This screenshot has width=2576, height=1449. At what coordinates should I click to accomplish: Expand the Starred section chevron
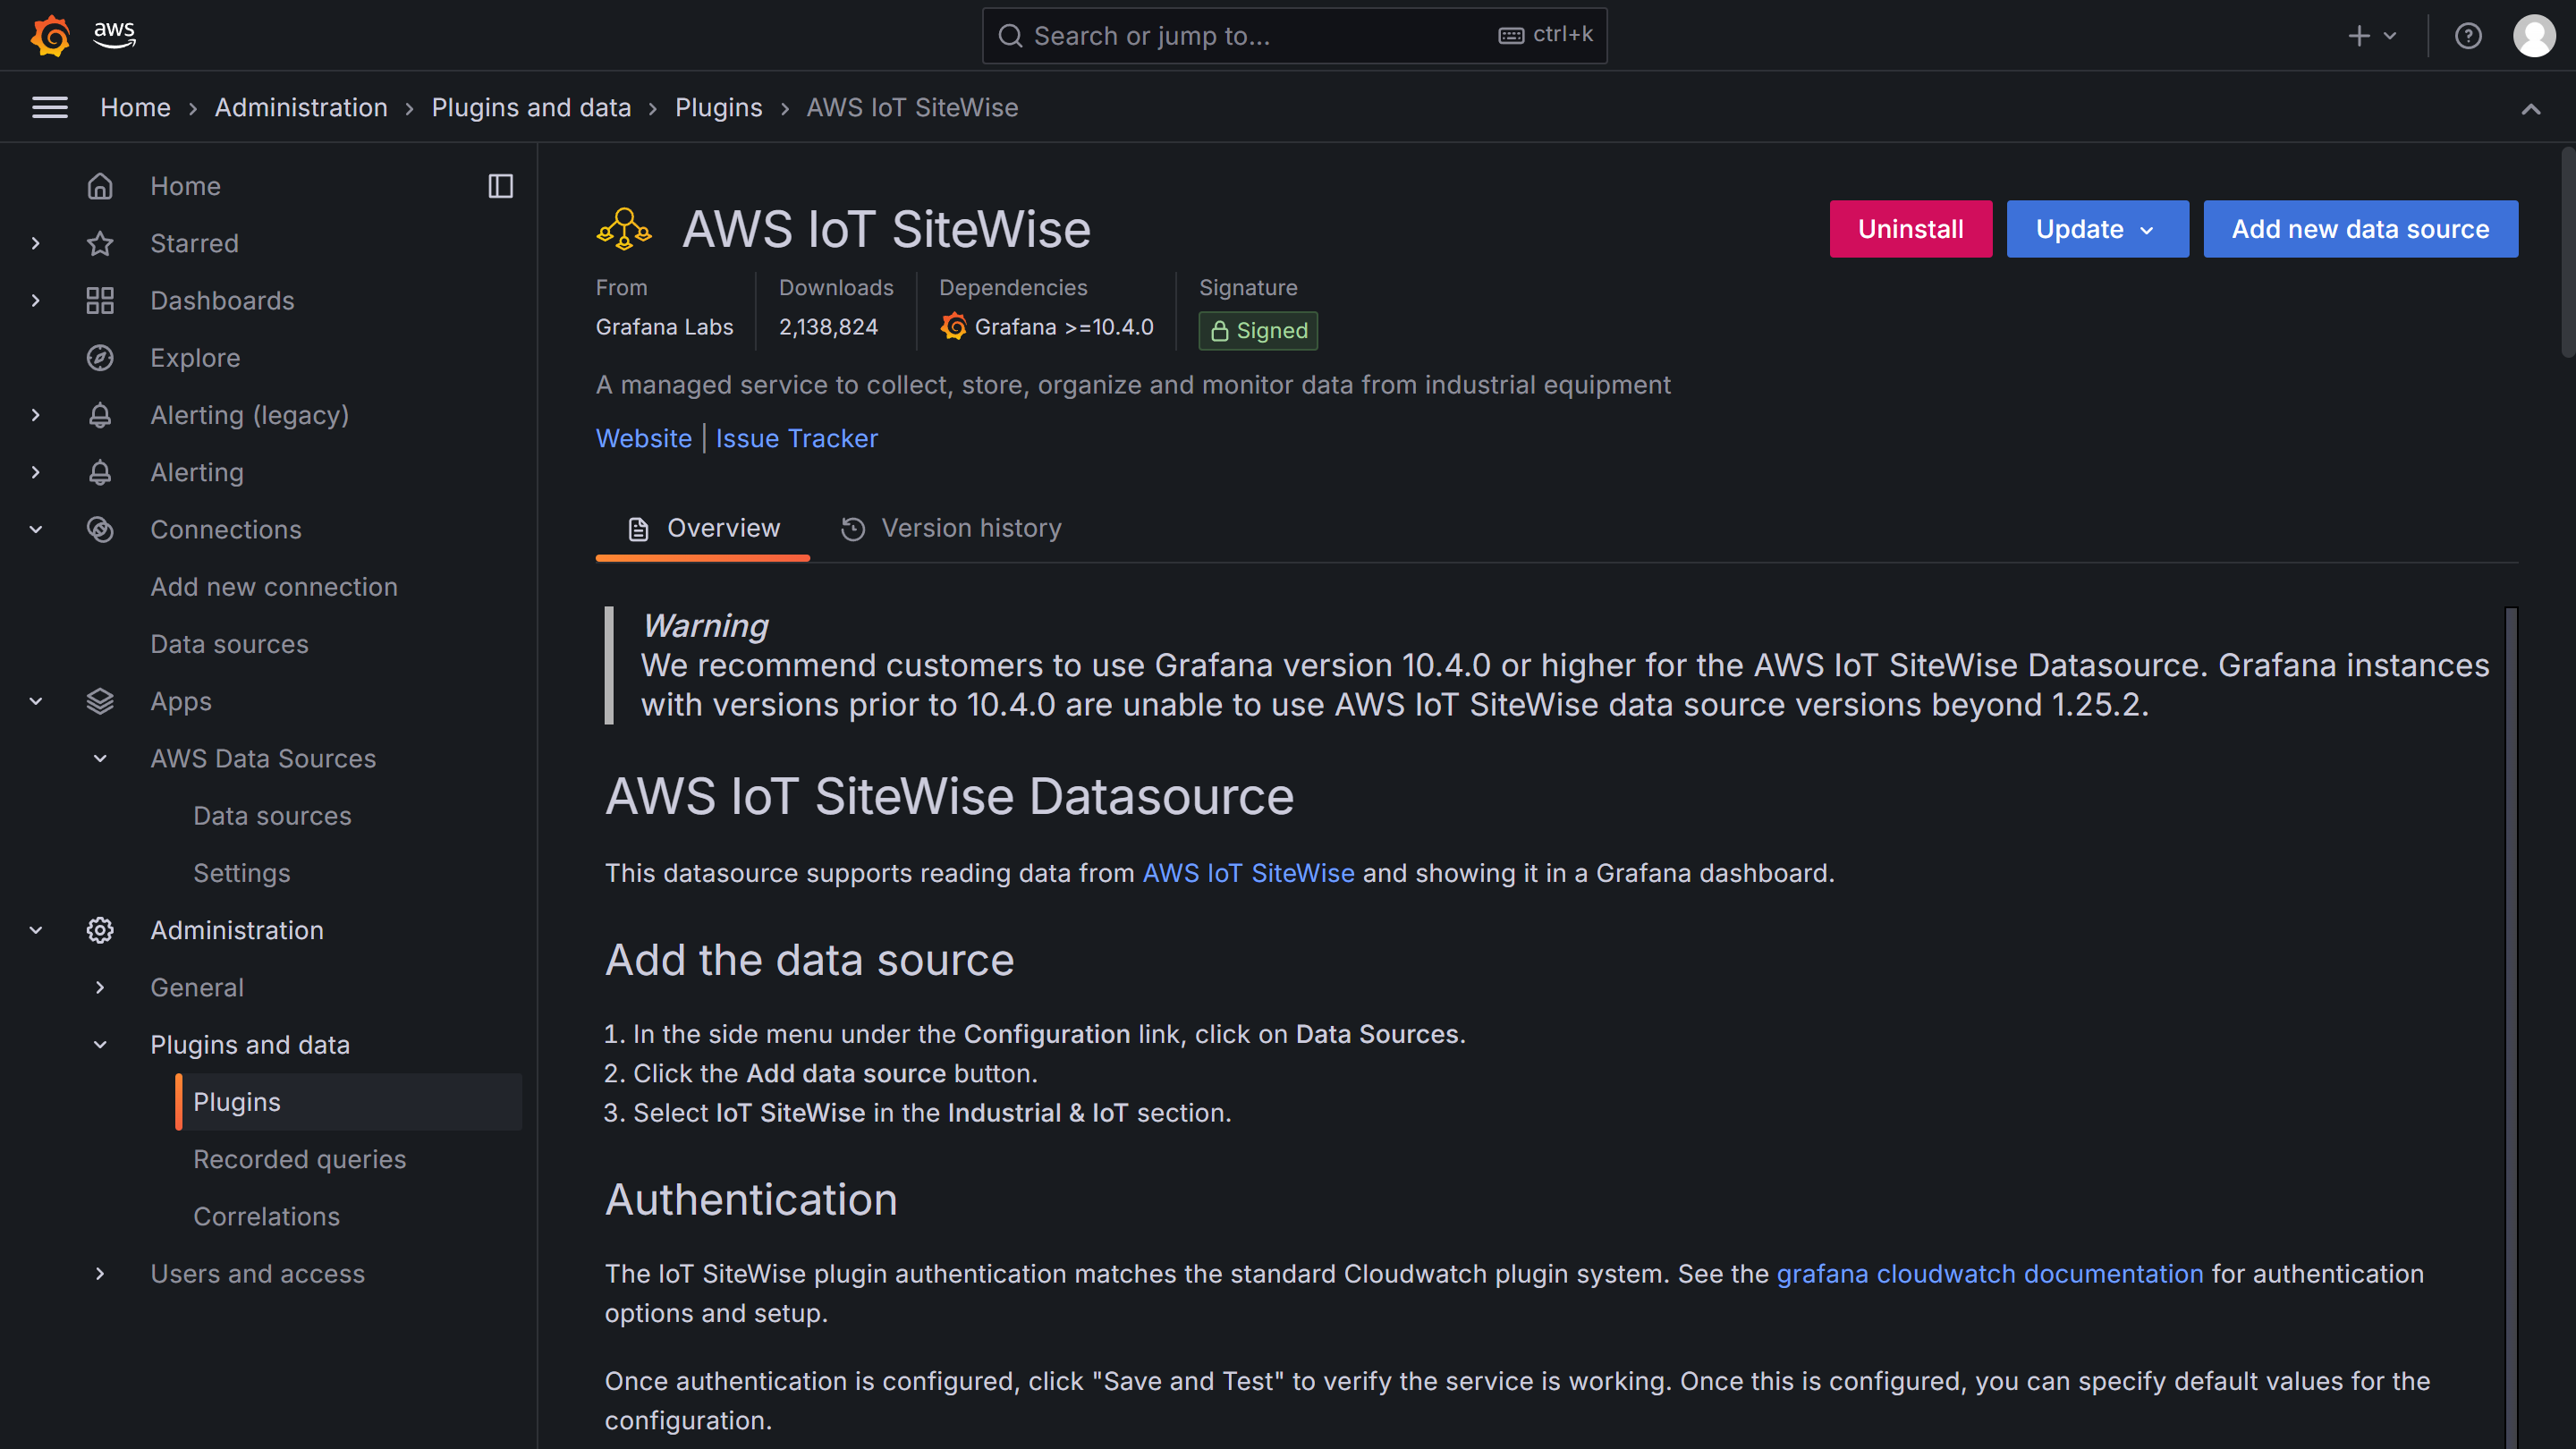coord(36,243)
